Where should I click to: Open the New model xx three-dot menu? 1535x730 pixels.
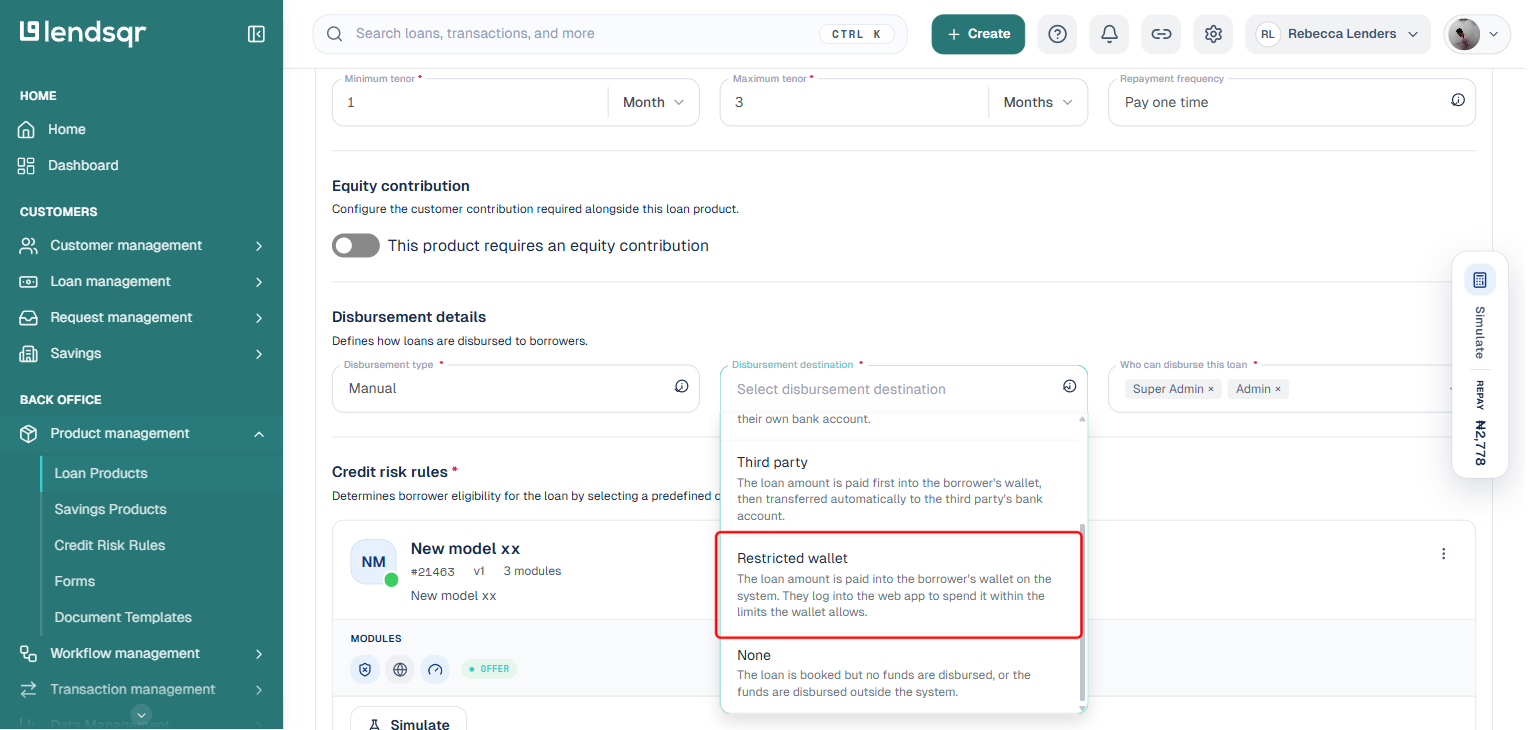click(1443, 554)
